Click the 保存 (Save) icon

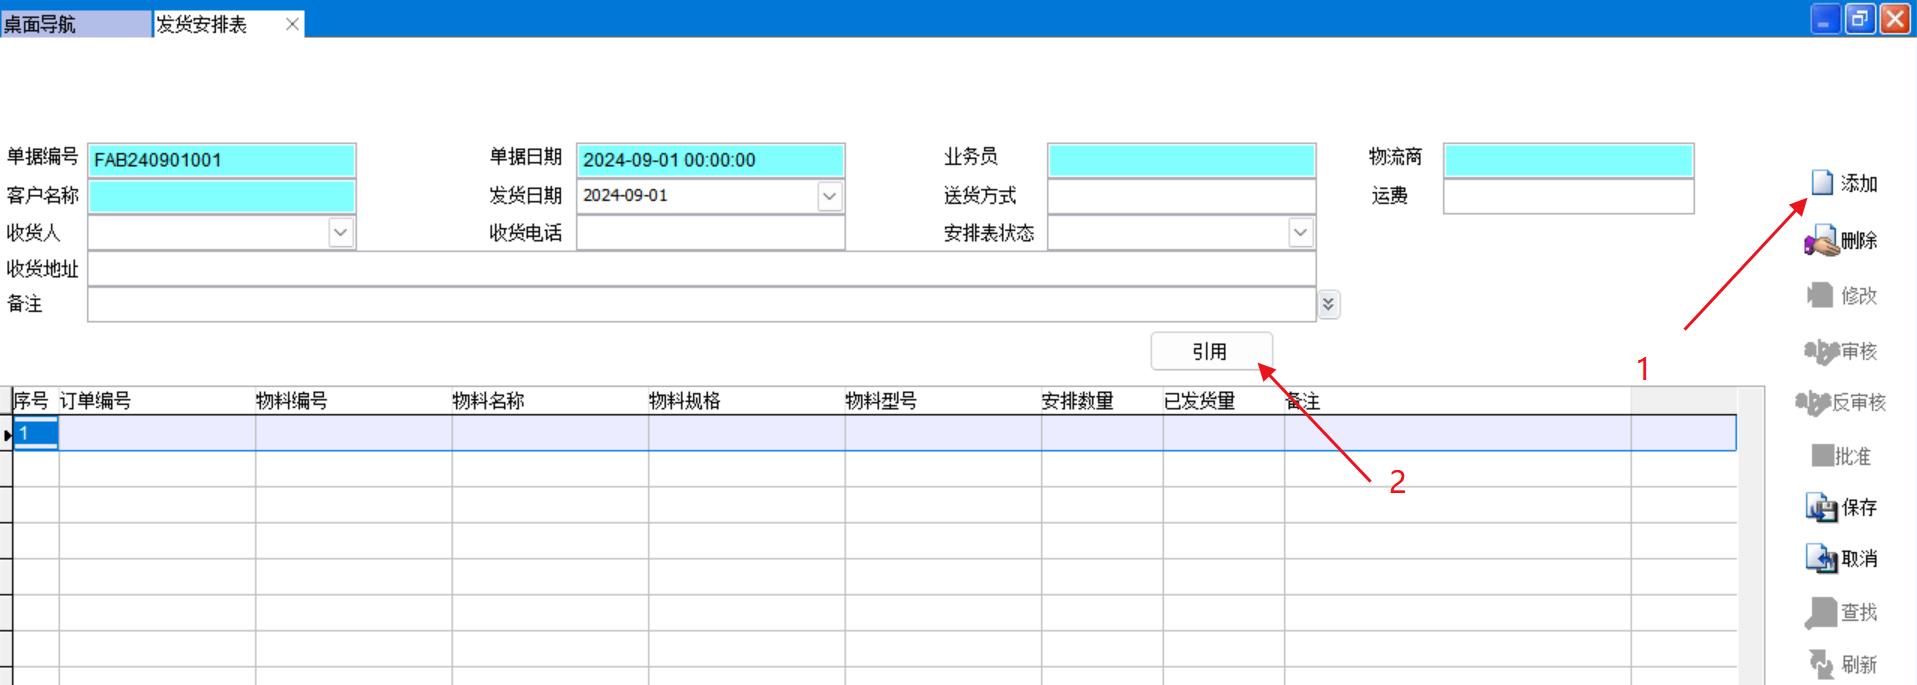coord(1821,508)
